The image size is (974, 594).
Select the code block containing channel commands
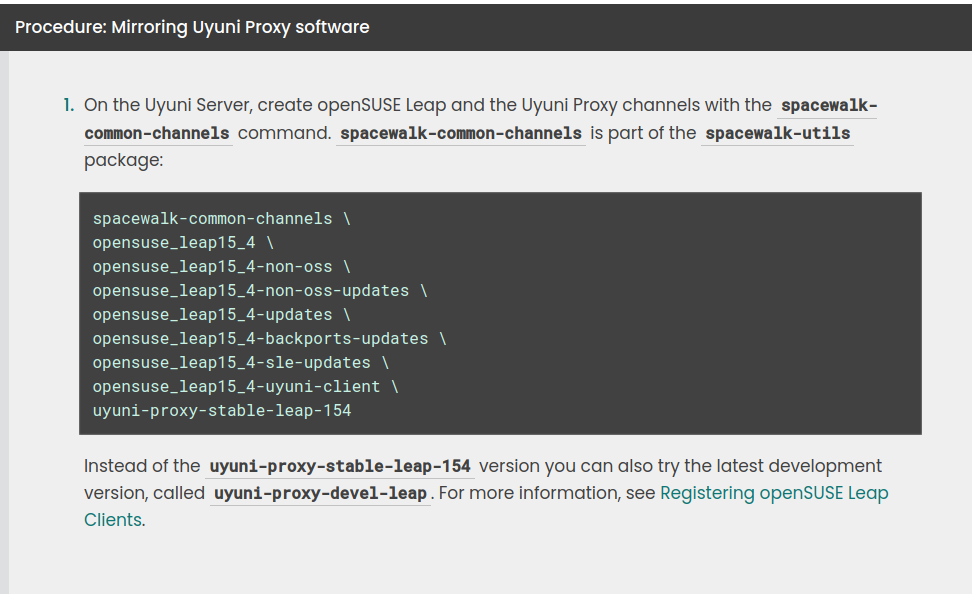pyautogui.click(x=500, y=312)
